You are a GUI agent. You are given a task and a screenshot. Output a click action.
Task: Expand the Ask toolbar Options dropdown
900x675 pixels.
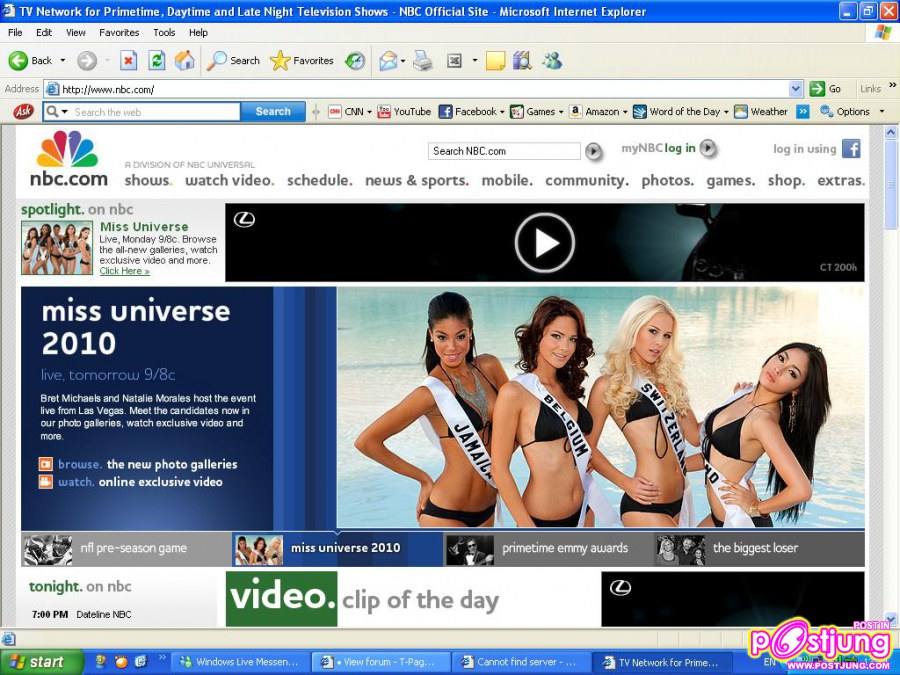852,112
